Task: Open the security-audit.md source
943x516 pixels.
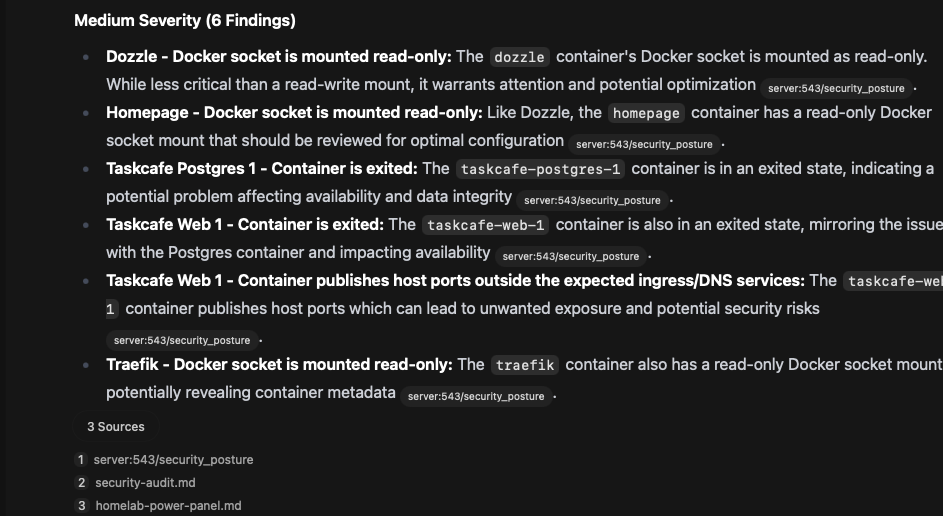Action: tap(145, 482)
